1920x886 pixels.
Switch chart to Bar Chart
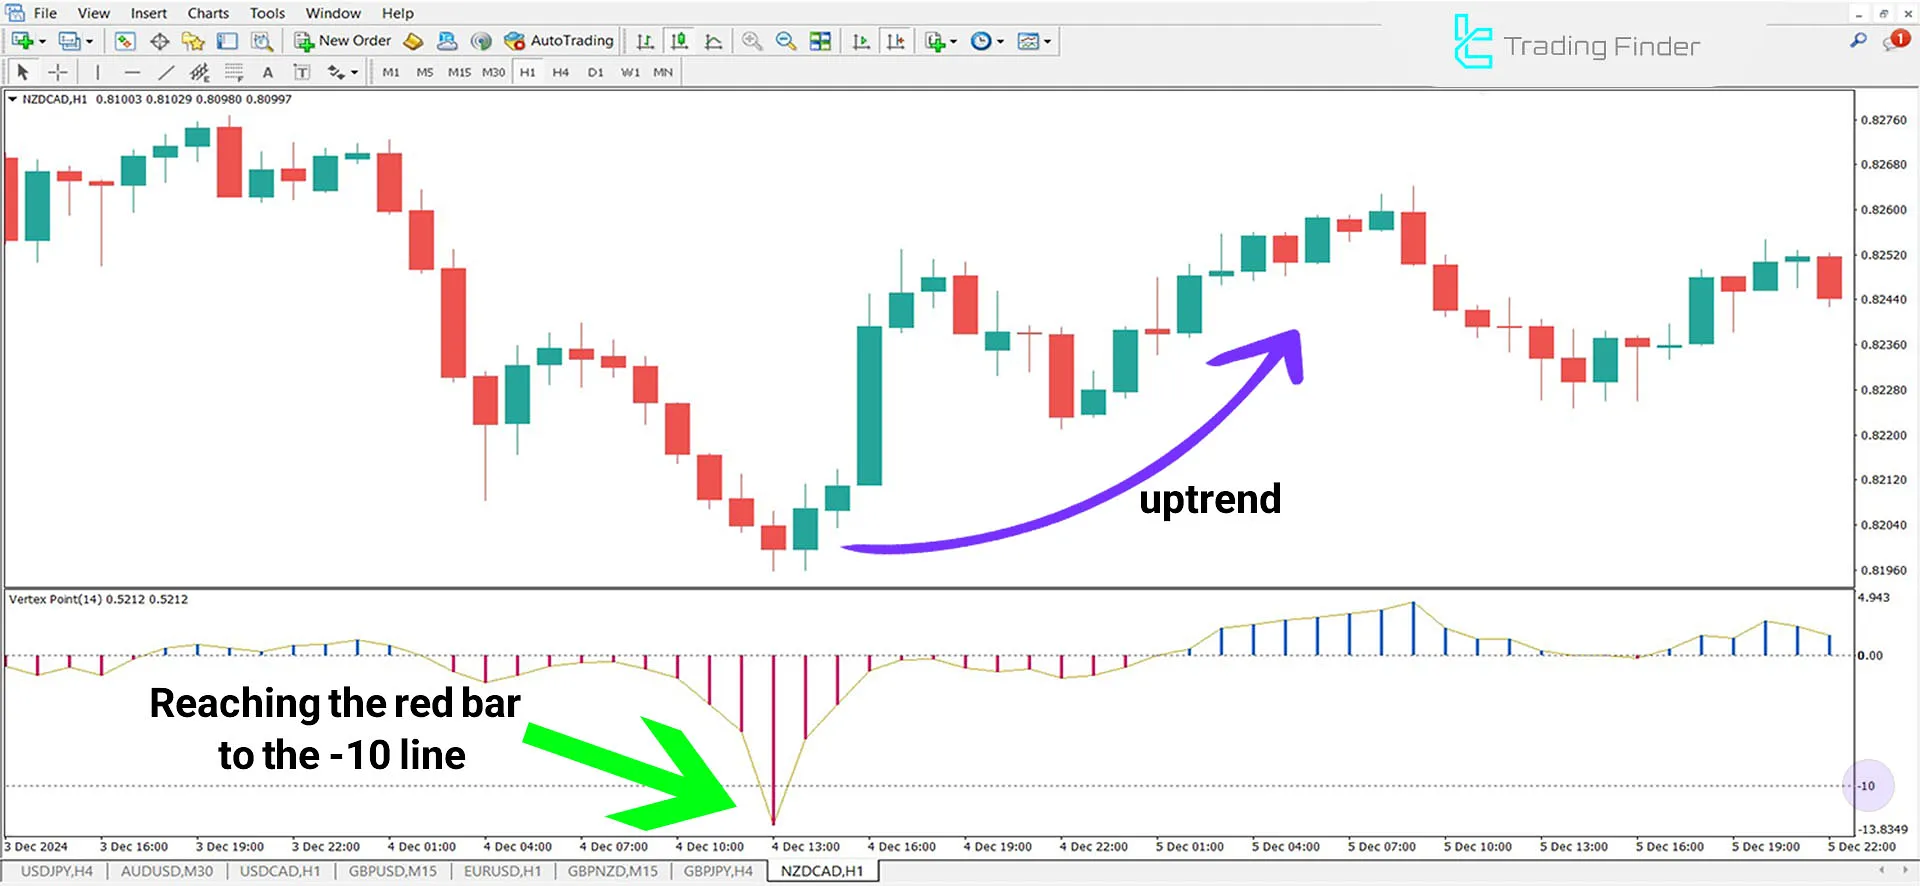point(645,41)
